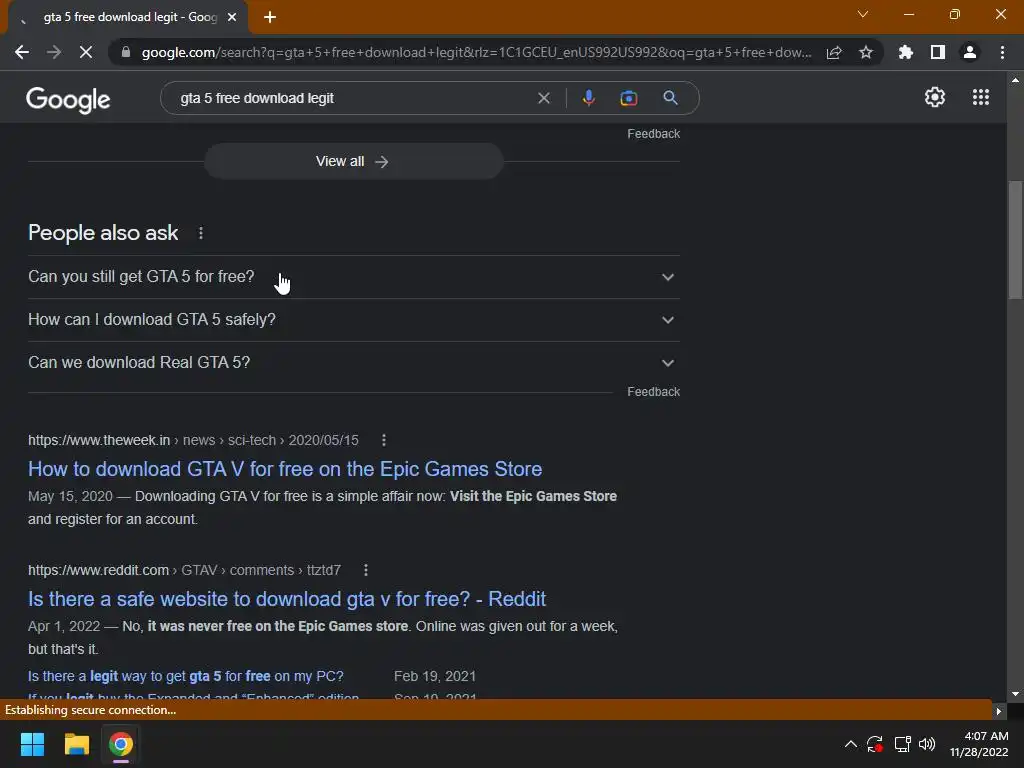
Task: Open Google quick settings gear
Action: pos(935,97)
